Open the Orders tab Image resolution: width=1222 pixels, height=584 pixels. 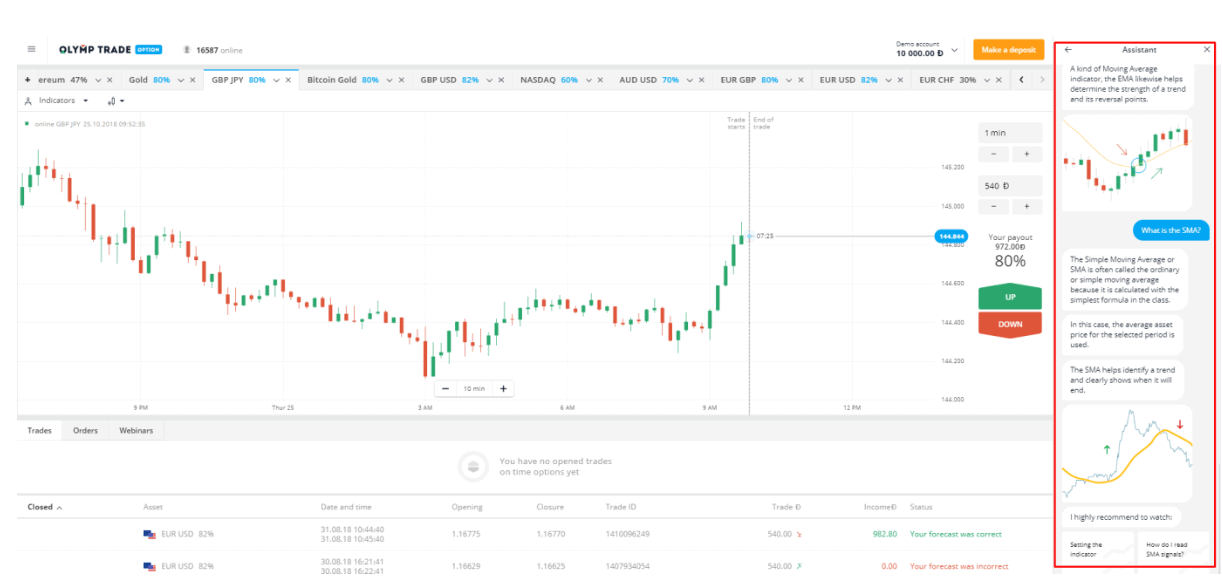[85, 431]
